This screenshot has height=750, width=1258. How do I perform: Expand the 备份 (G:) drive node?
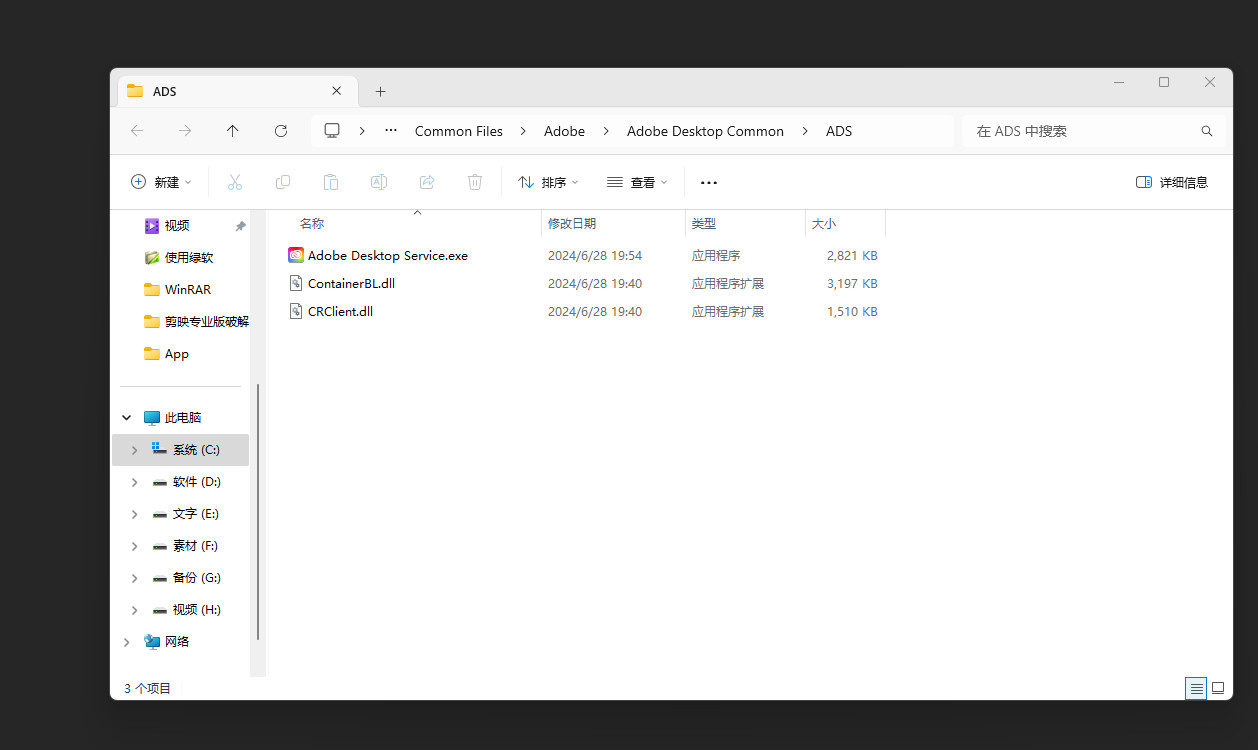(x=135, y=578)
